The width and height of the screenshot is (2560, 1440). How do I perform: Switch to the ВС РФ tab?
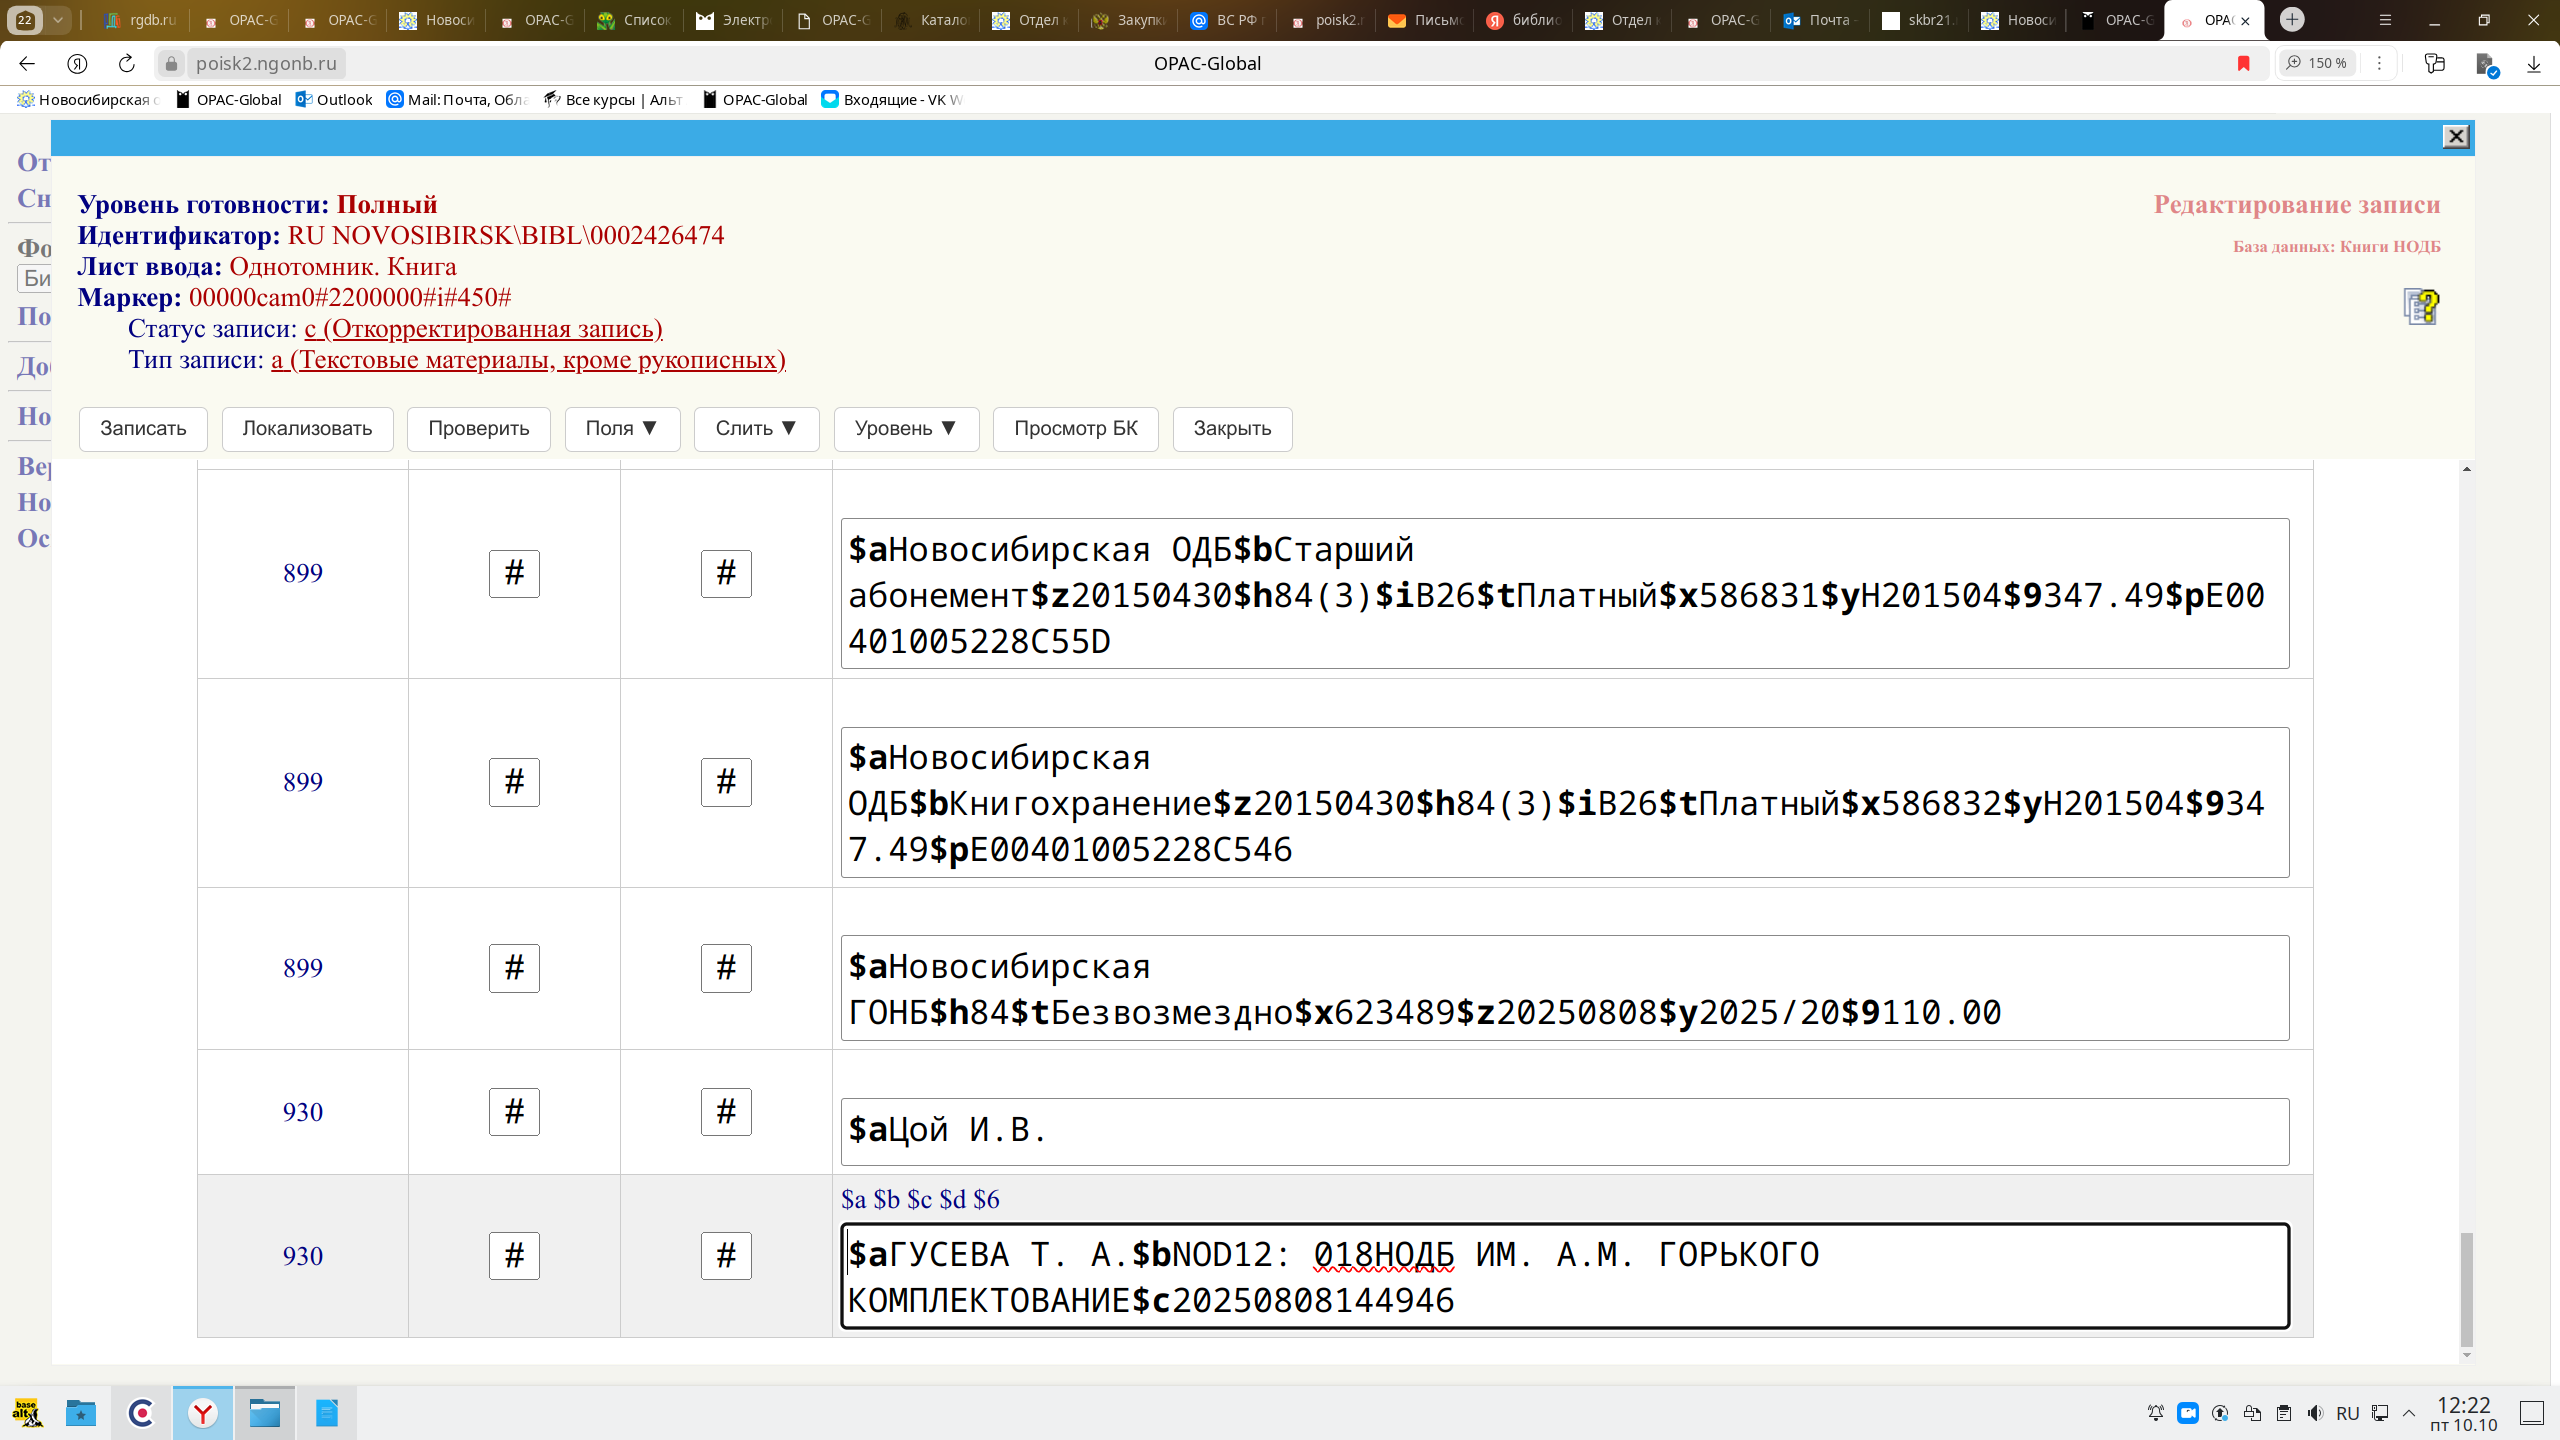pyautogui.click(x=1228, y=20)
